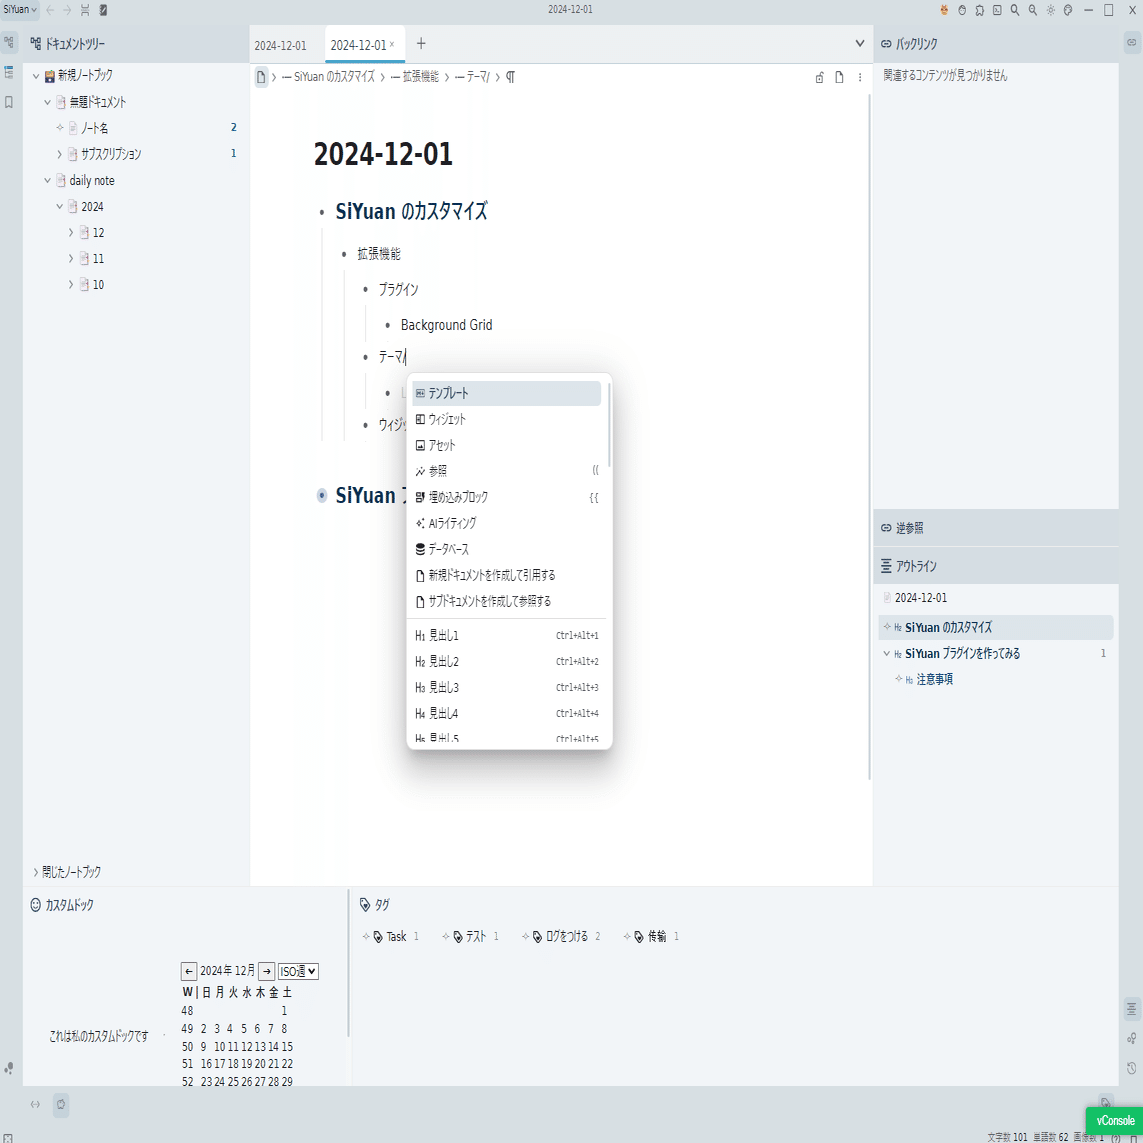Toggle the backlink dock icon on right bar
Screen dimensions: 1143x1143
(1131, 42)
